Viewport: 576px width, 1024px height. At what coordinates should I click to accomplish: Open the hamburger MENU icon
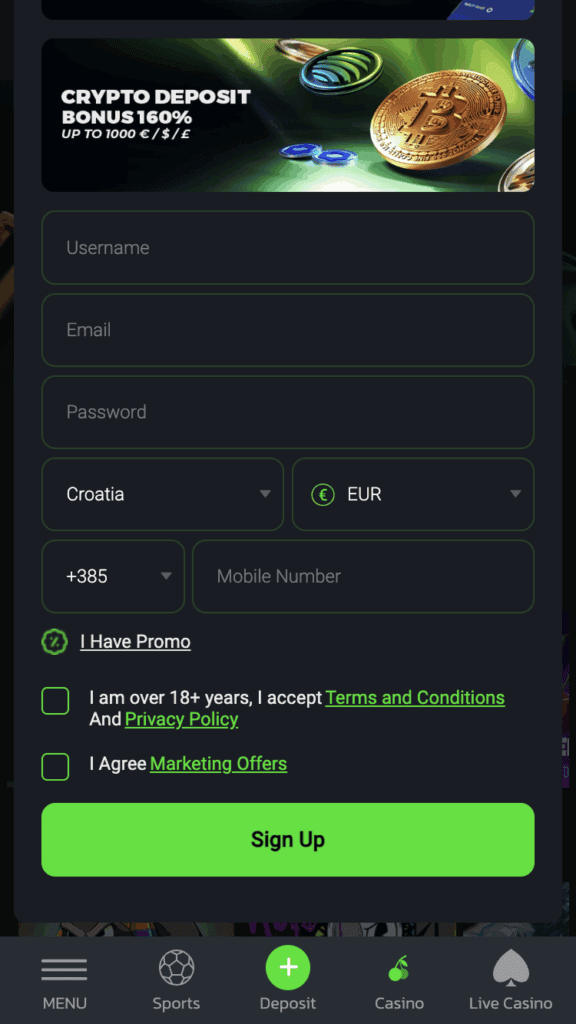(x=64, y=969)
